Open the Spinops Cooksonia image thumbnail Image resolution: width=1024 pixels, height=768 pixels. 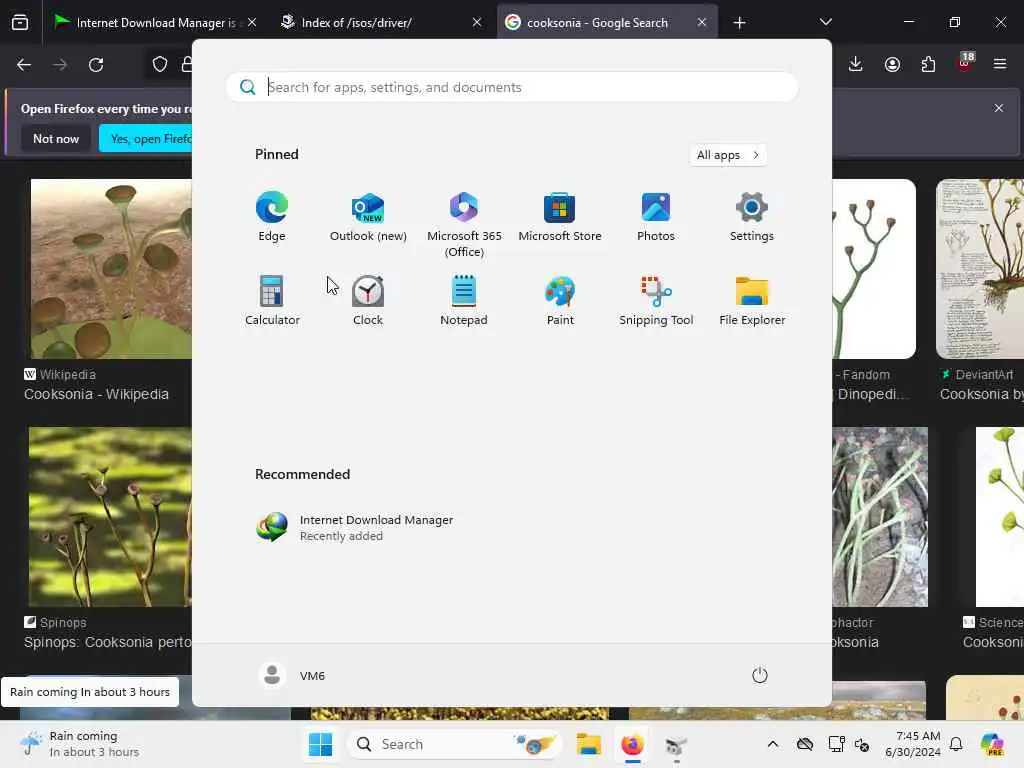(110, 517)
